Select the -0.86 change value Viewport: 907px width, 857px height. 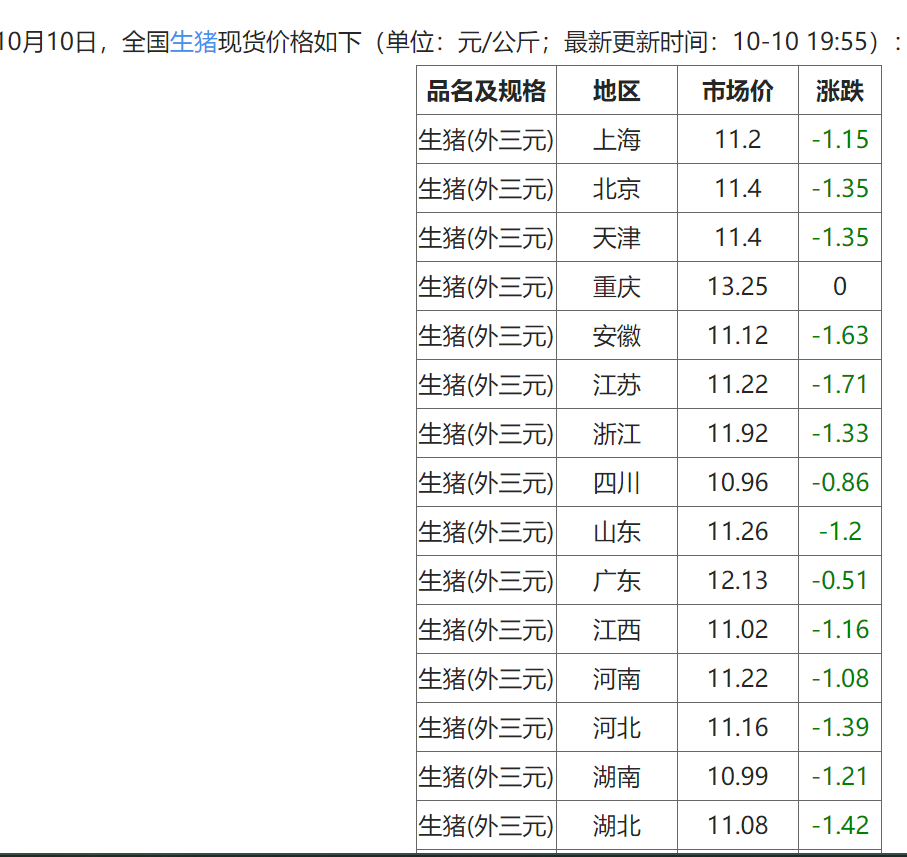pos(839,483)
